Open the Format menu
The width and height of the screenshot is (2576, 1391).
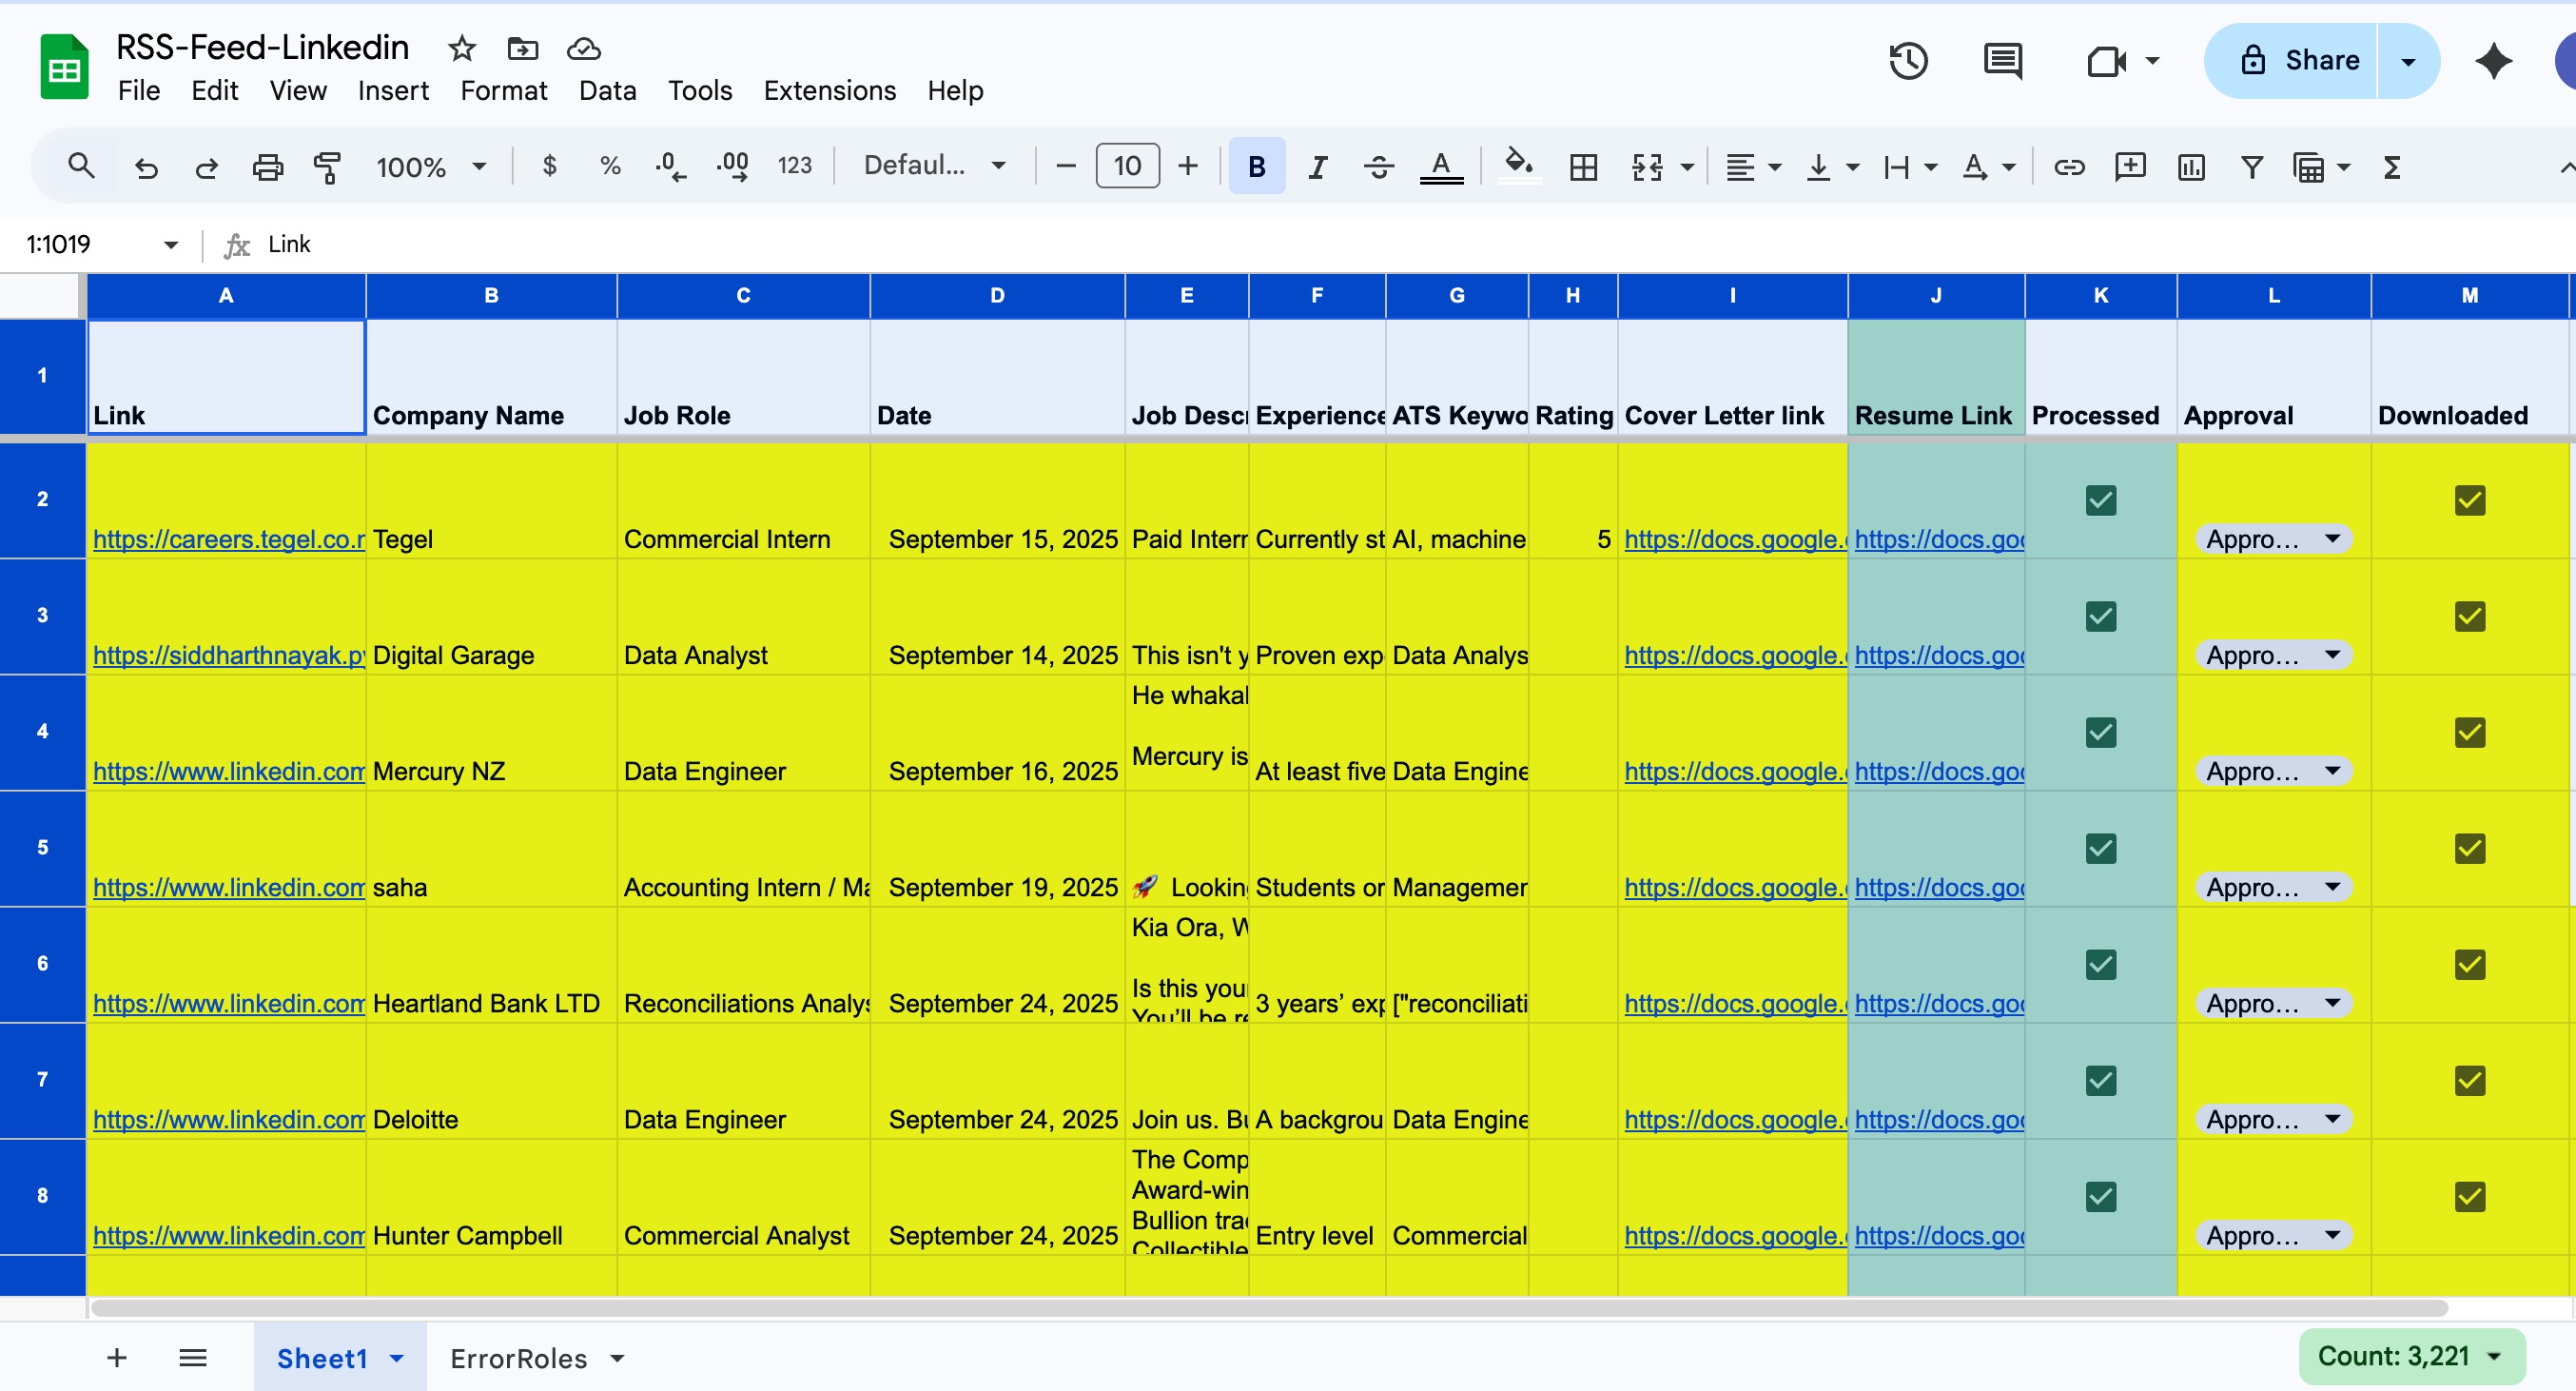[503, 91]
